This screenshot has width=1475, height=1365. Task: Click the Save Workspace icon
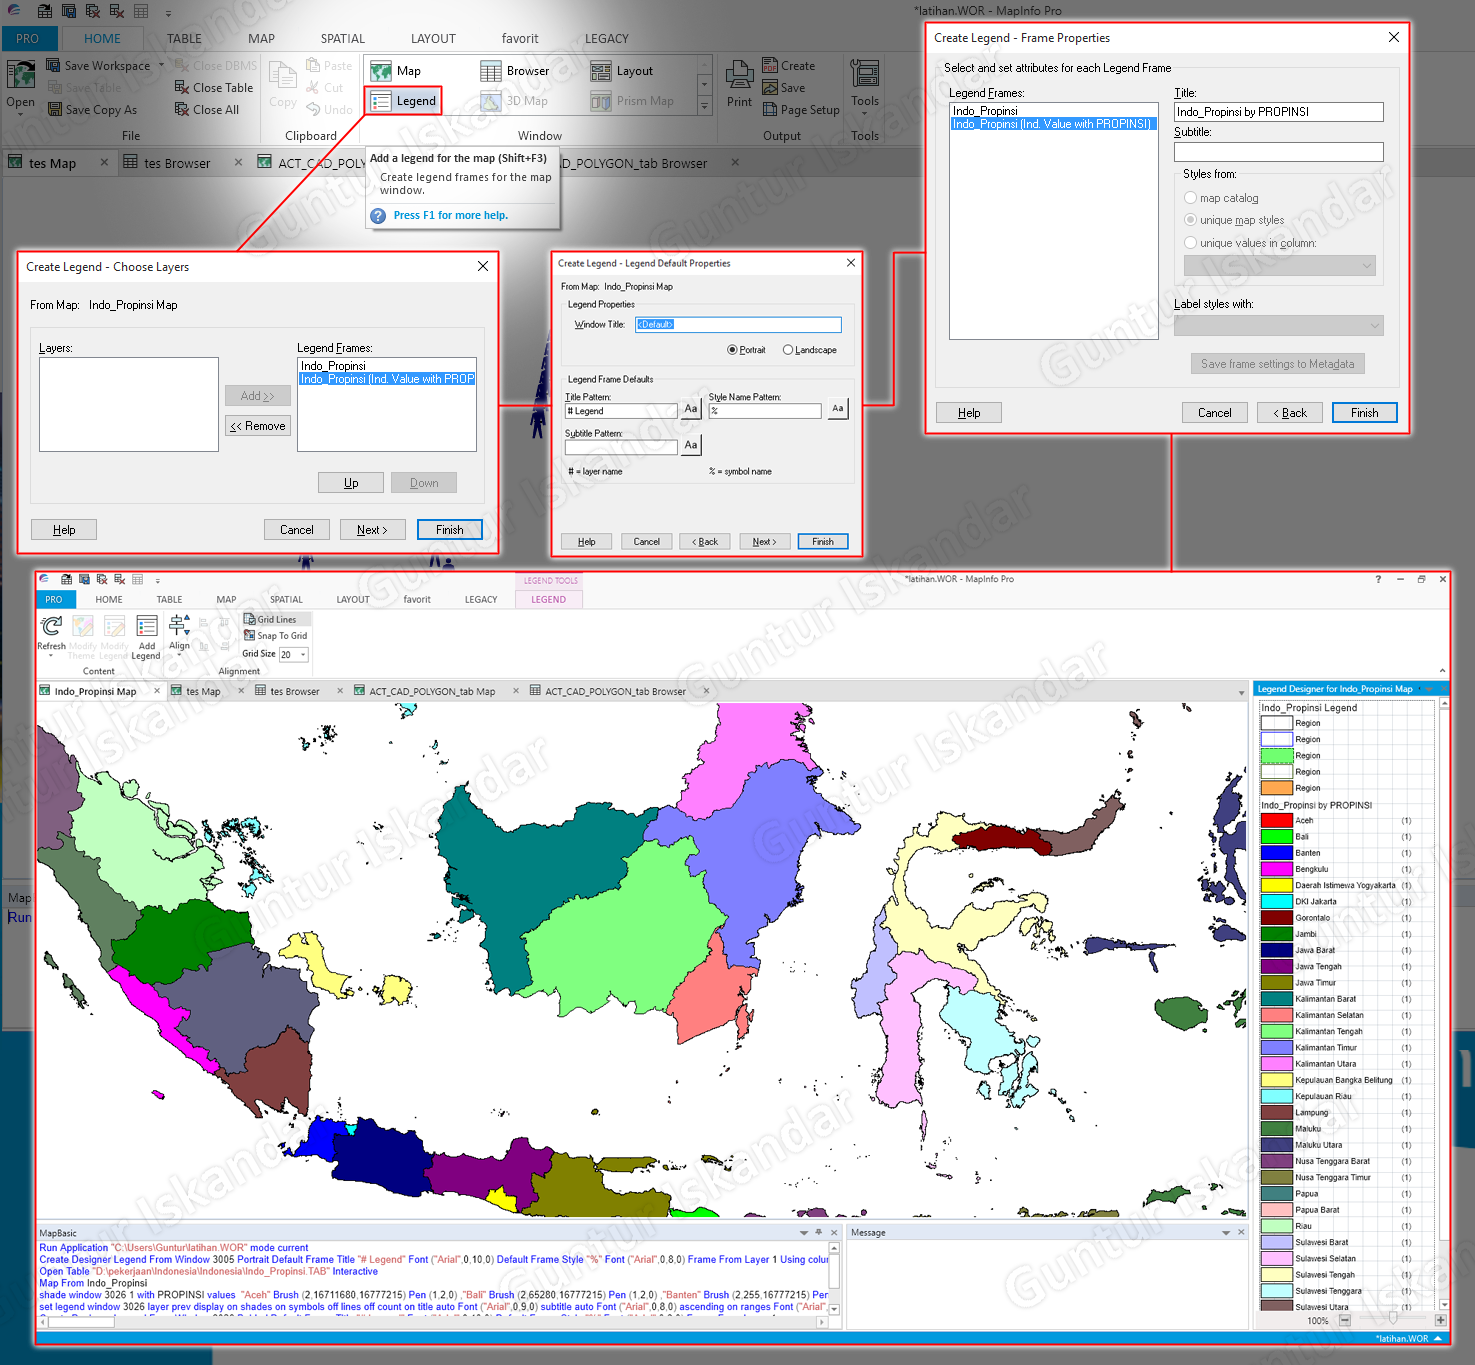click(x=54, y=66)
